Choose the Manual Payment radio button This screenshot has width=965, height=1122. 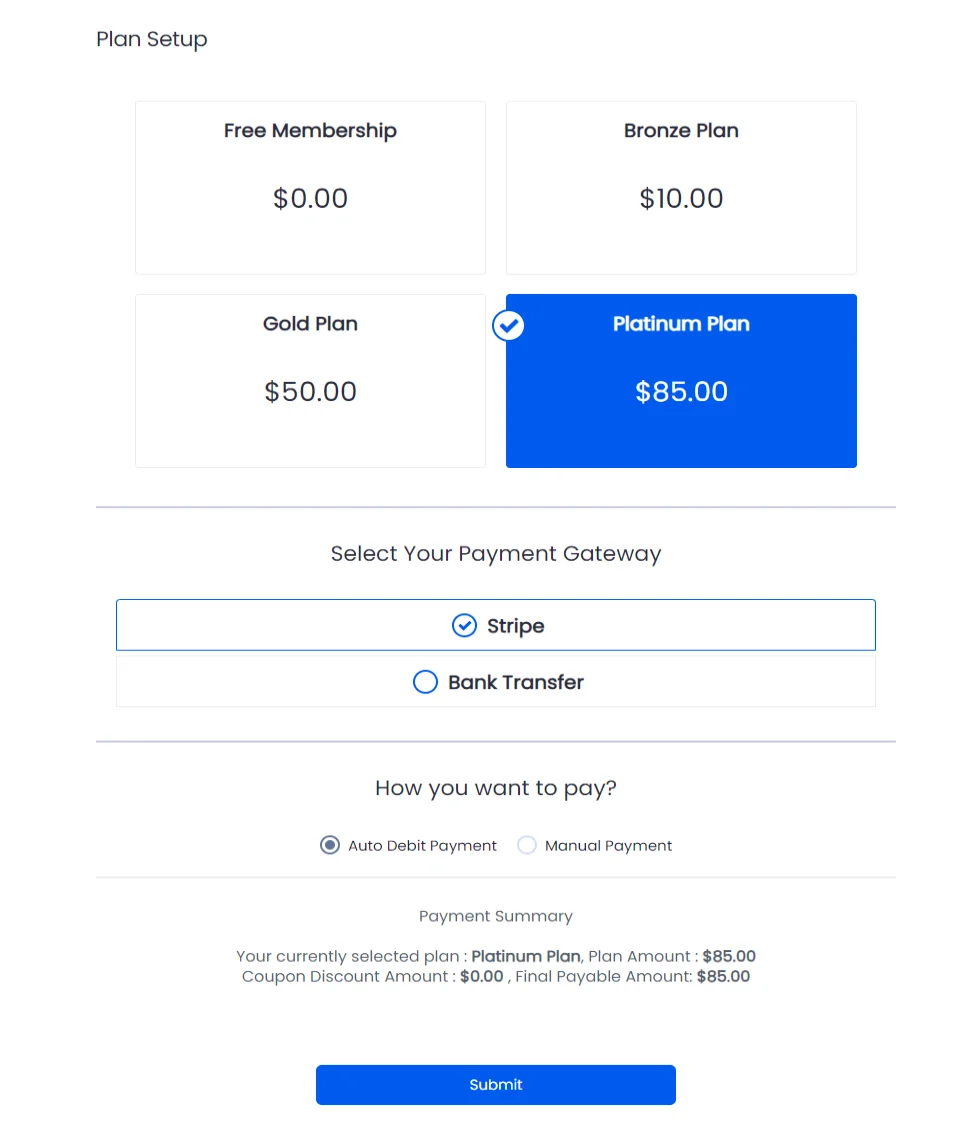click(x=526, y=845)
